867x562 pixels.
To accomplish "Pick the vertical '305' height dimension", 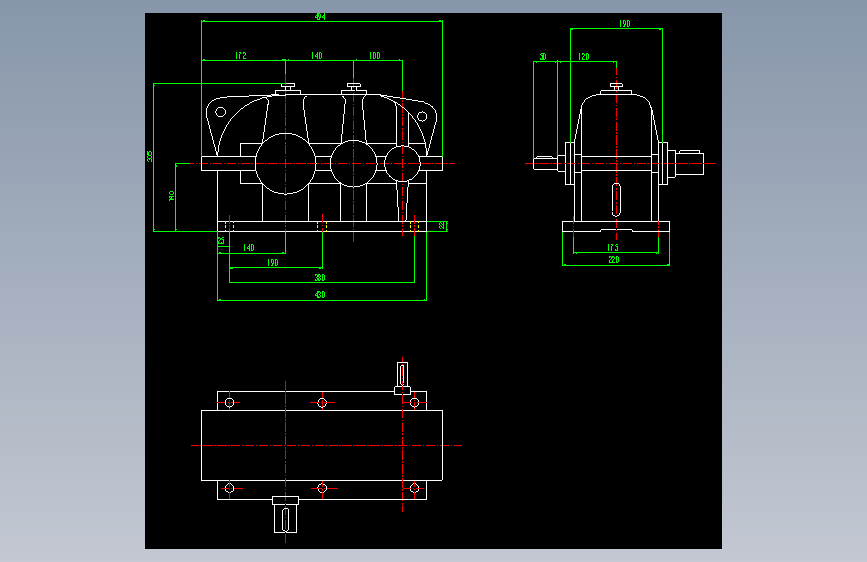I will tap(150, 157).
